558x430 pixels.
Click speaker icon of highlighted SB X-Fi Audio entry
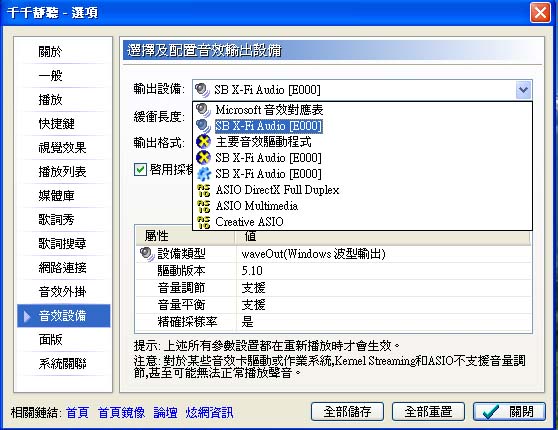click(x=203, y=126)
